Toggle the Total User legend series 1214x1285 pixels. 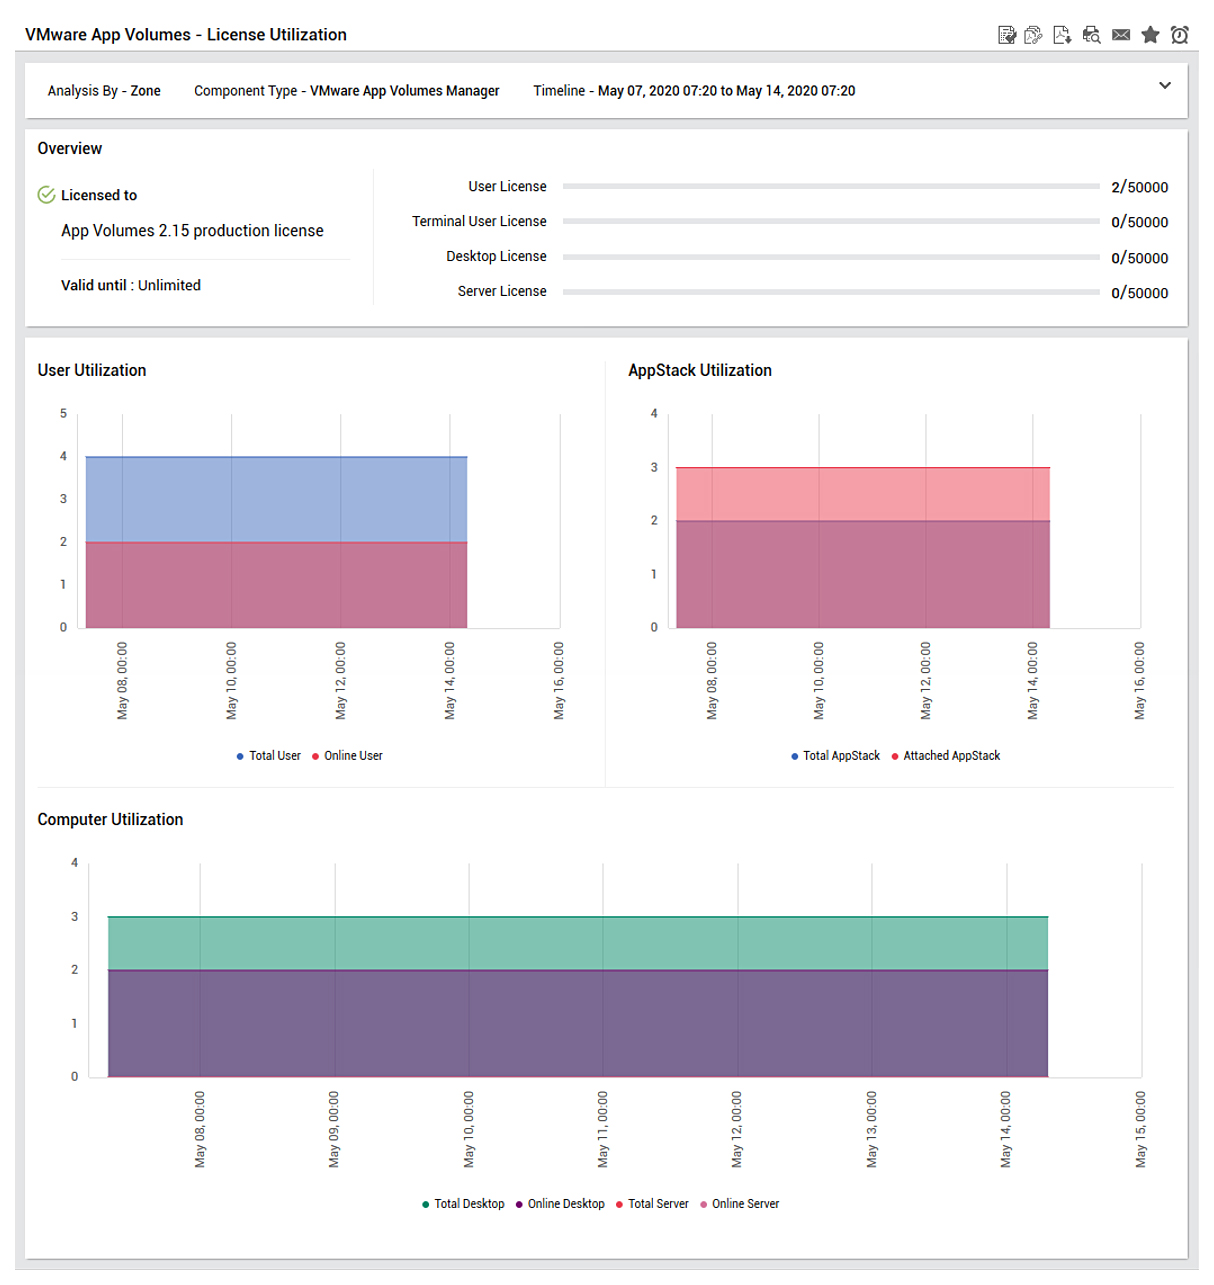click(x=268, y=756)
